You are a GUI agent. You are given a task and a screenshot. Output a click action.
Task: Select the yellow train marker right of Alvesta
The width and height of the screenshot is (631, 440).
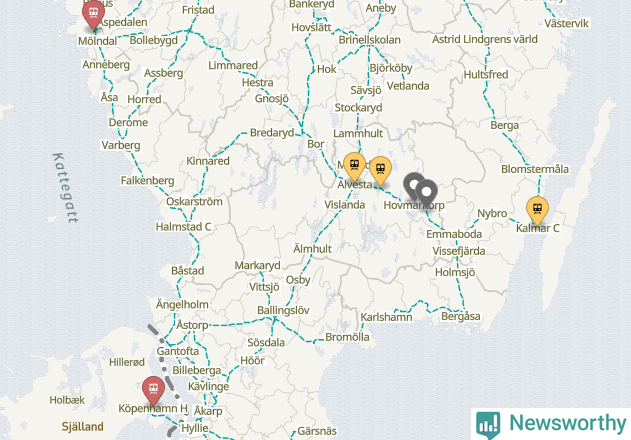(380, 171)
